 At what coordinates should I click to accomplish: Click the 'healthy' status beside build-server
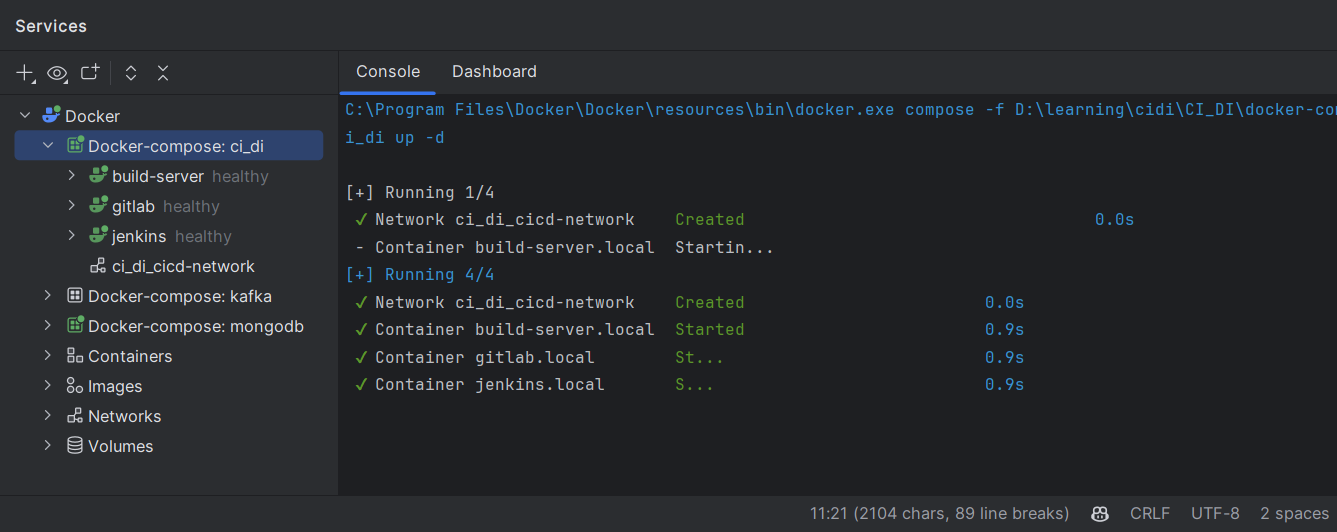tap(240, 176)
